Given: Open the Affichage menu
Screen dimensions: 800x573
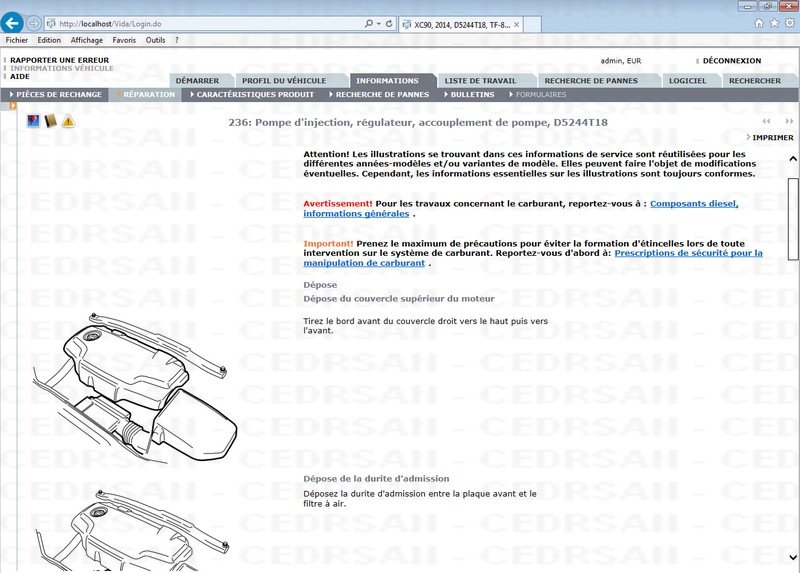Looking at the screenshot, I should click(x=86, y=41).
